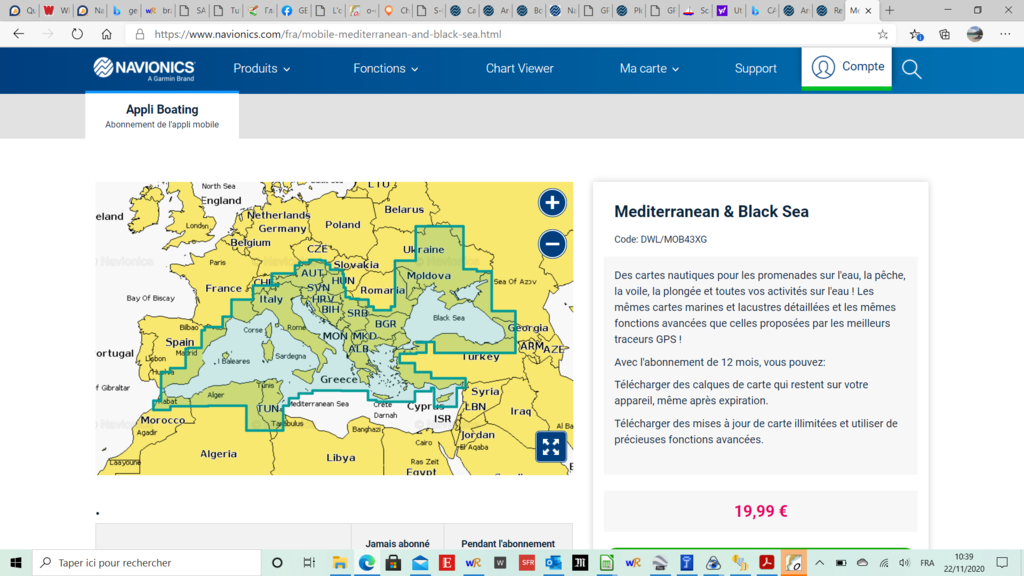1024x576 pixels.
Task: Open Task View from the taskbar
Action: coord(309,562)
